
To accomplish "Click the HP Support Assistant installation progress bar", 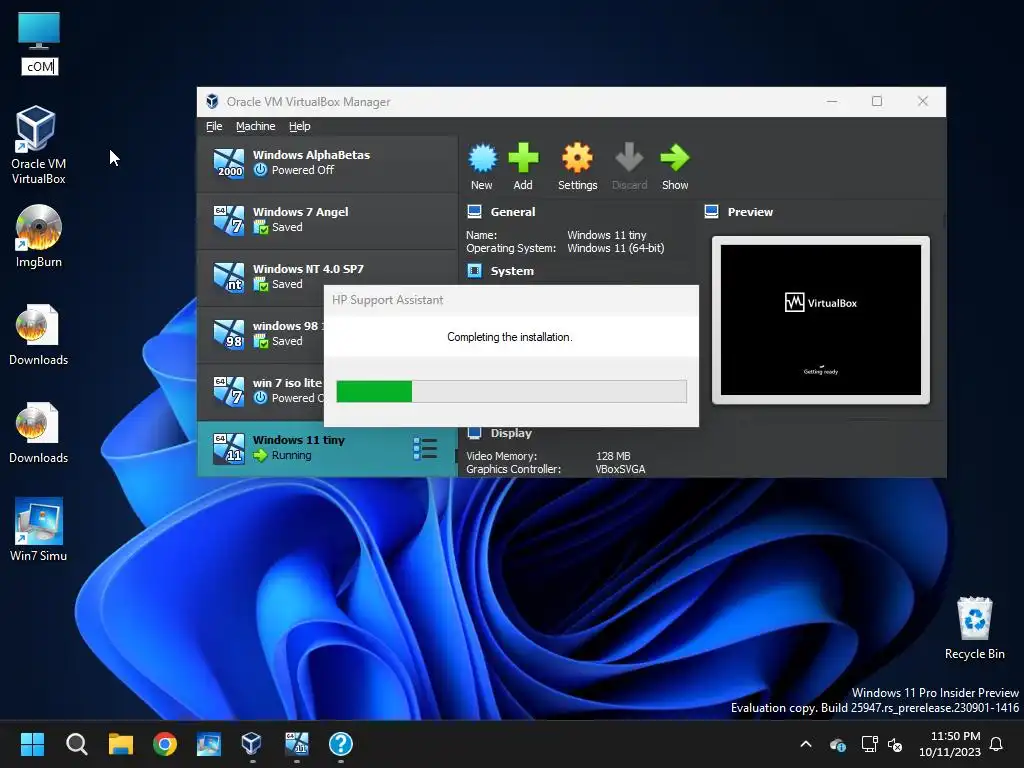I will pos(511,391).
